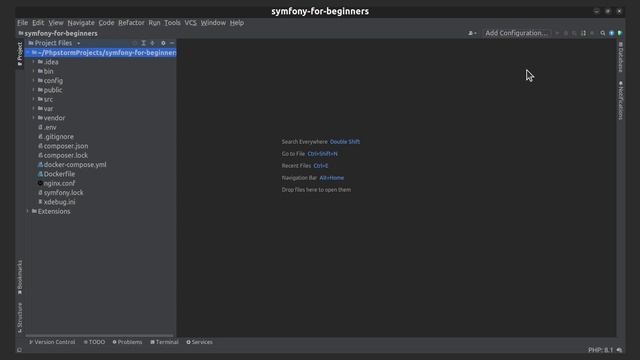Open the TODO tool window

(x=94, y=342)
